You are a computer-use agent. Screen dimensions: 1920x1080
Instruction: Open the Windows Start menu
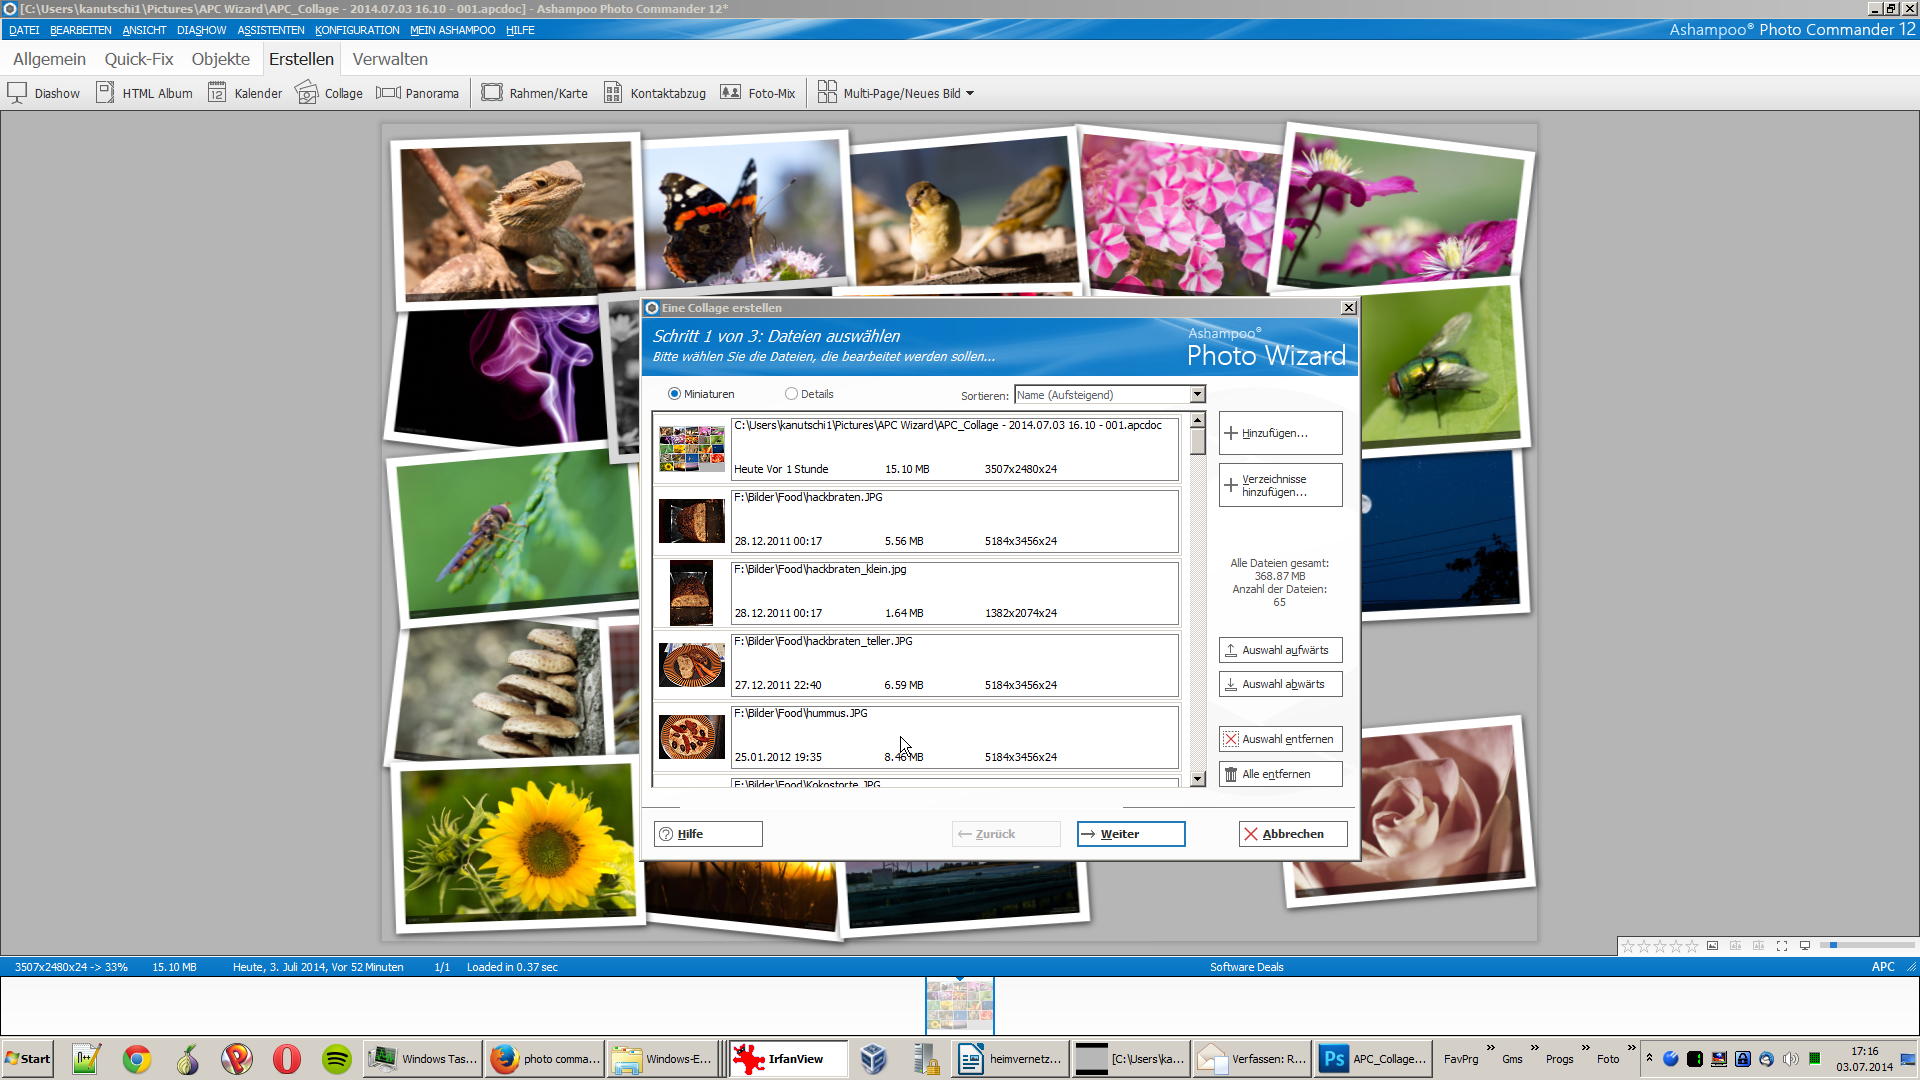pos(28,1059)
